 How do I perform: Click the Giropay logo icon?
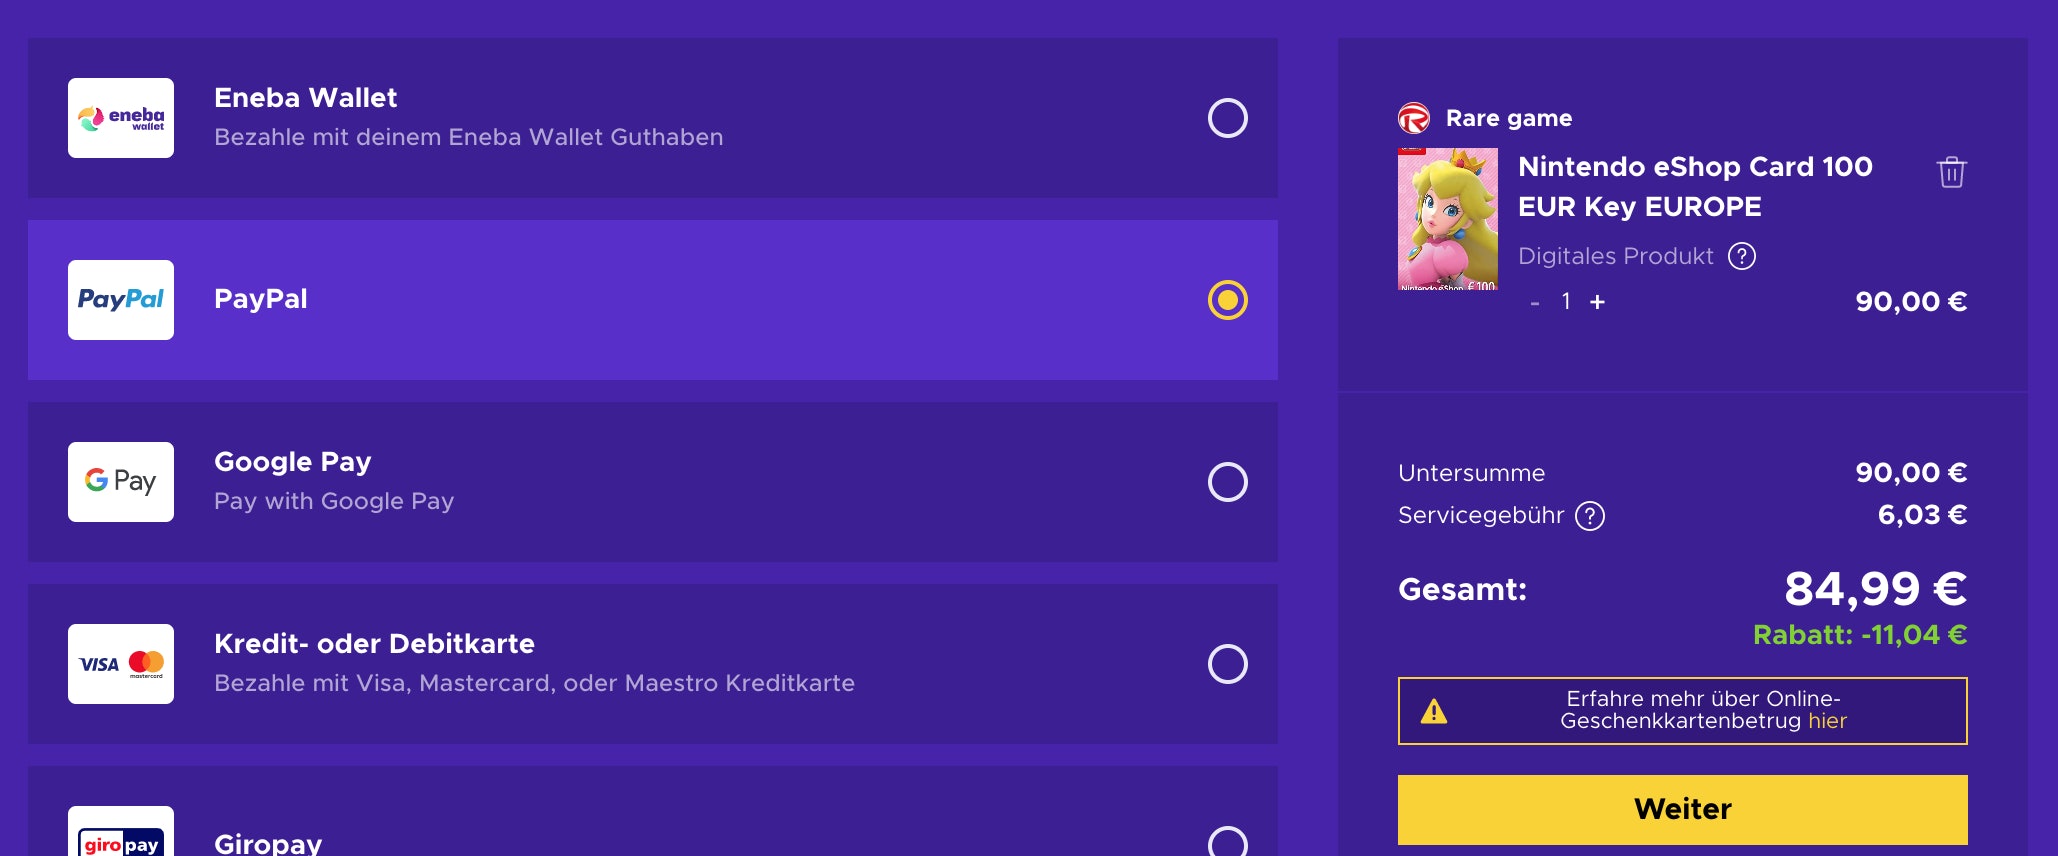point(120,840)
